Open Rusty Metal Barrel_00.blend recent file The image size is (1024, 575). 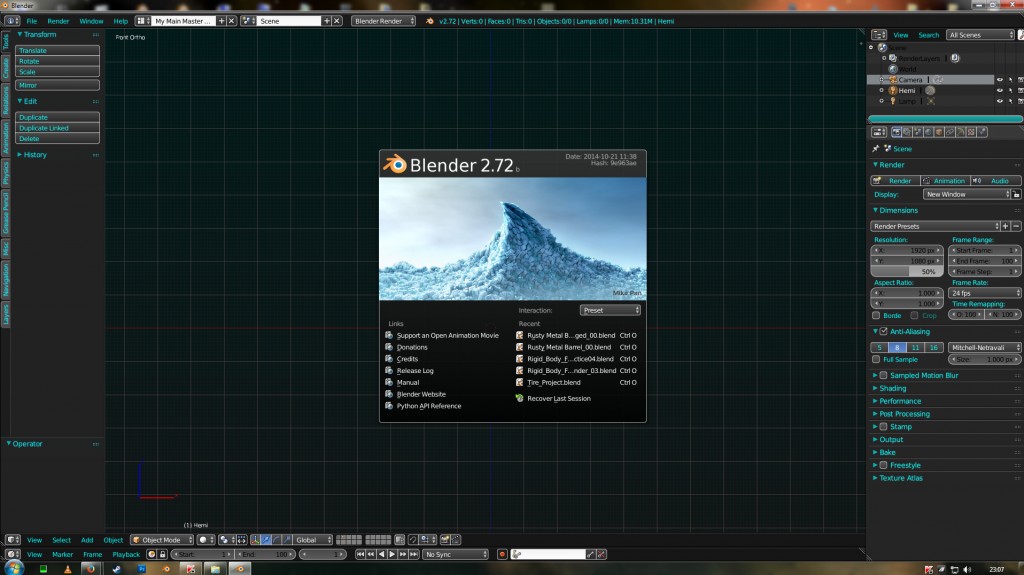coord(569,347)
